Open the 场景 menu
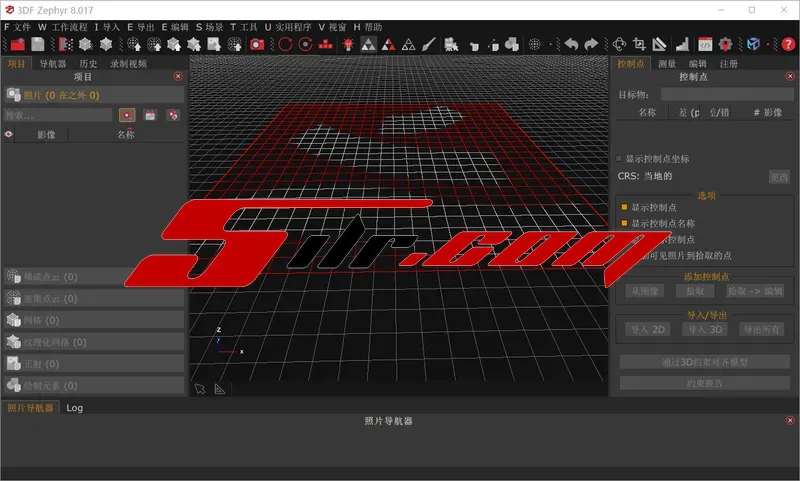This screenshot has width=800, height=481. pos(210,27)
